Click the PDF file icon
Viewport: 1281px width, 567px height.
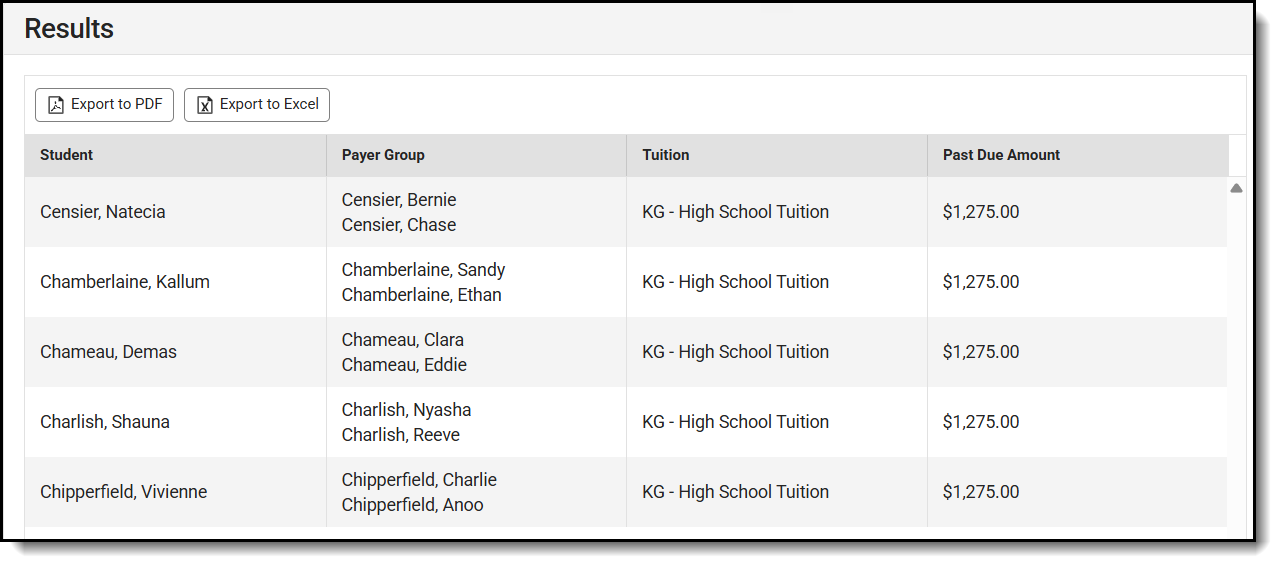click(x=56, y=105)
